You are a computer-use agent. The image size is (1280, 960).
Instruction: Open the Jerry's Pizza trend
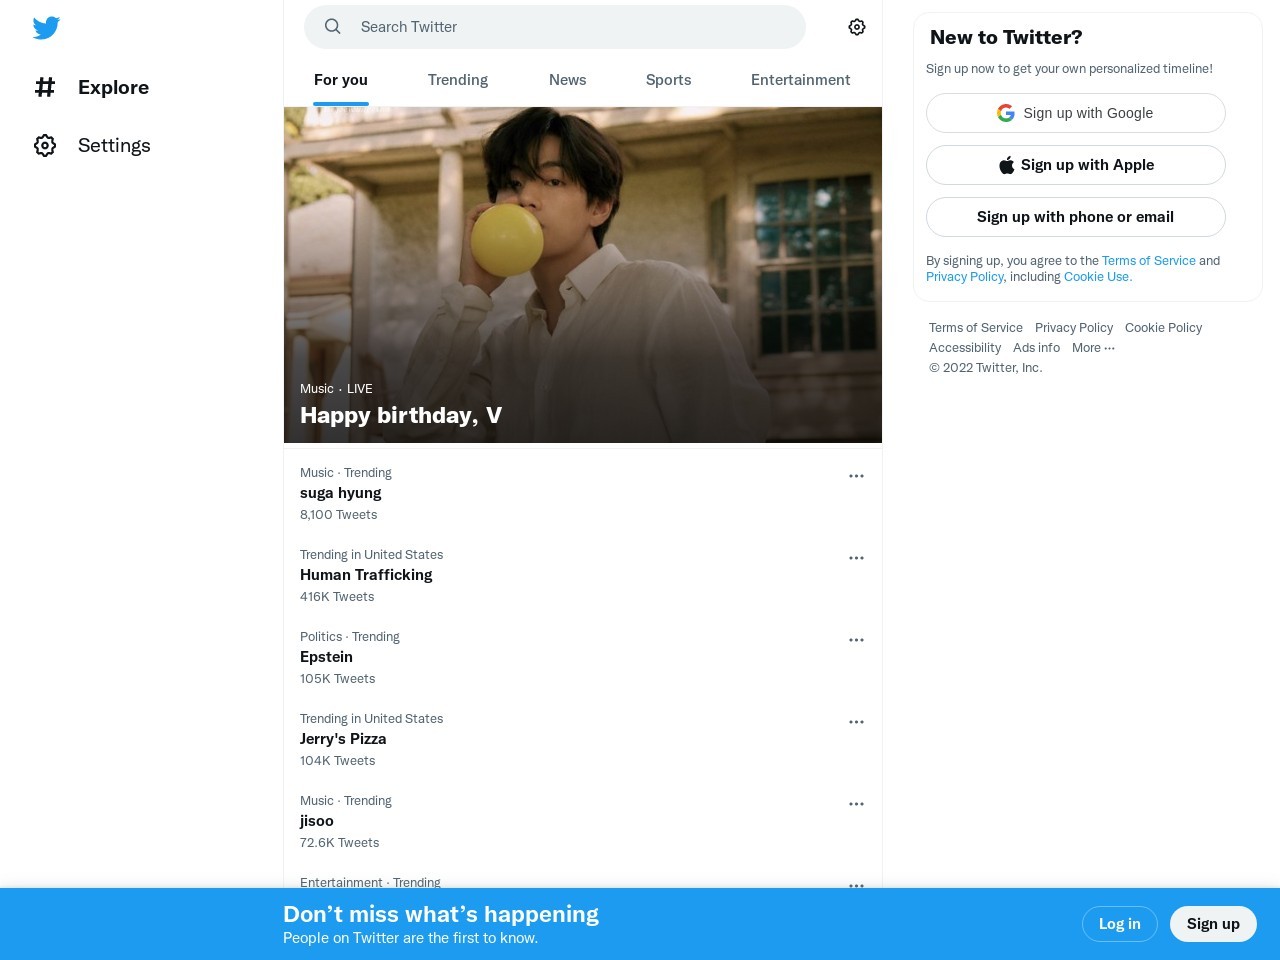tap(343, 739)
